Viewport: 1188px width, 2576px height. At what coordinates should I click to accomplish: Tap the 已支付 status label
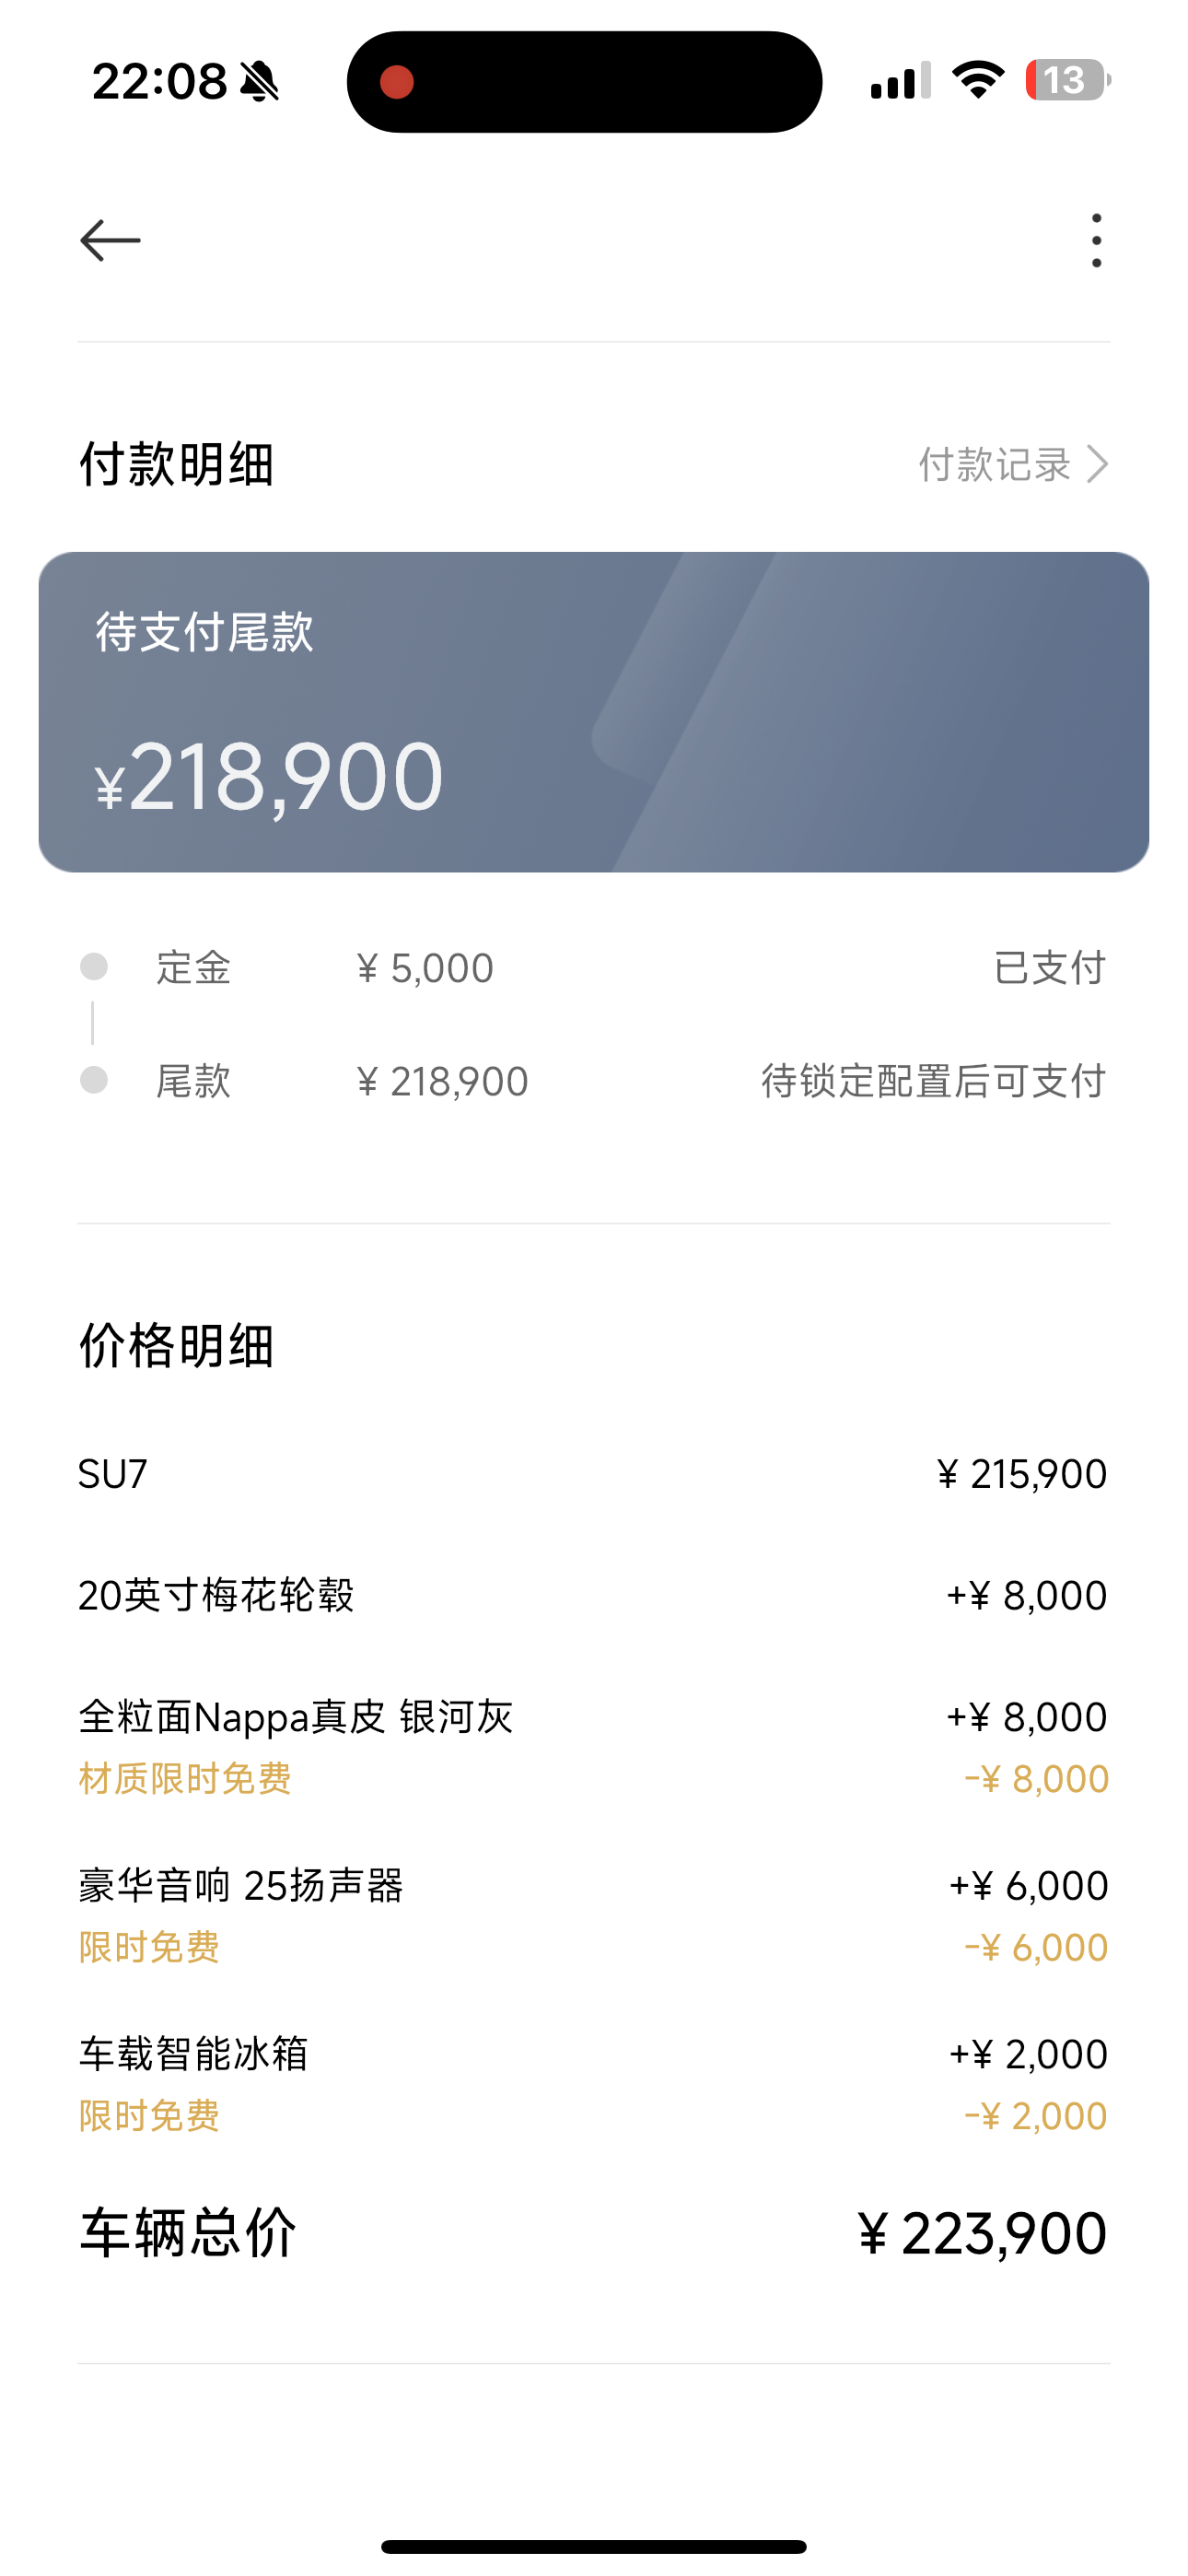[x=1049, y=968]
